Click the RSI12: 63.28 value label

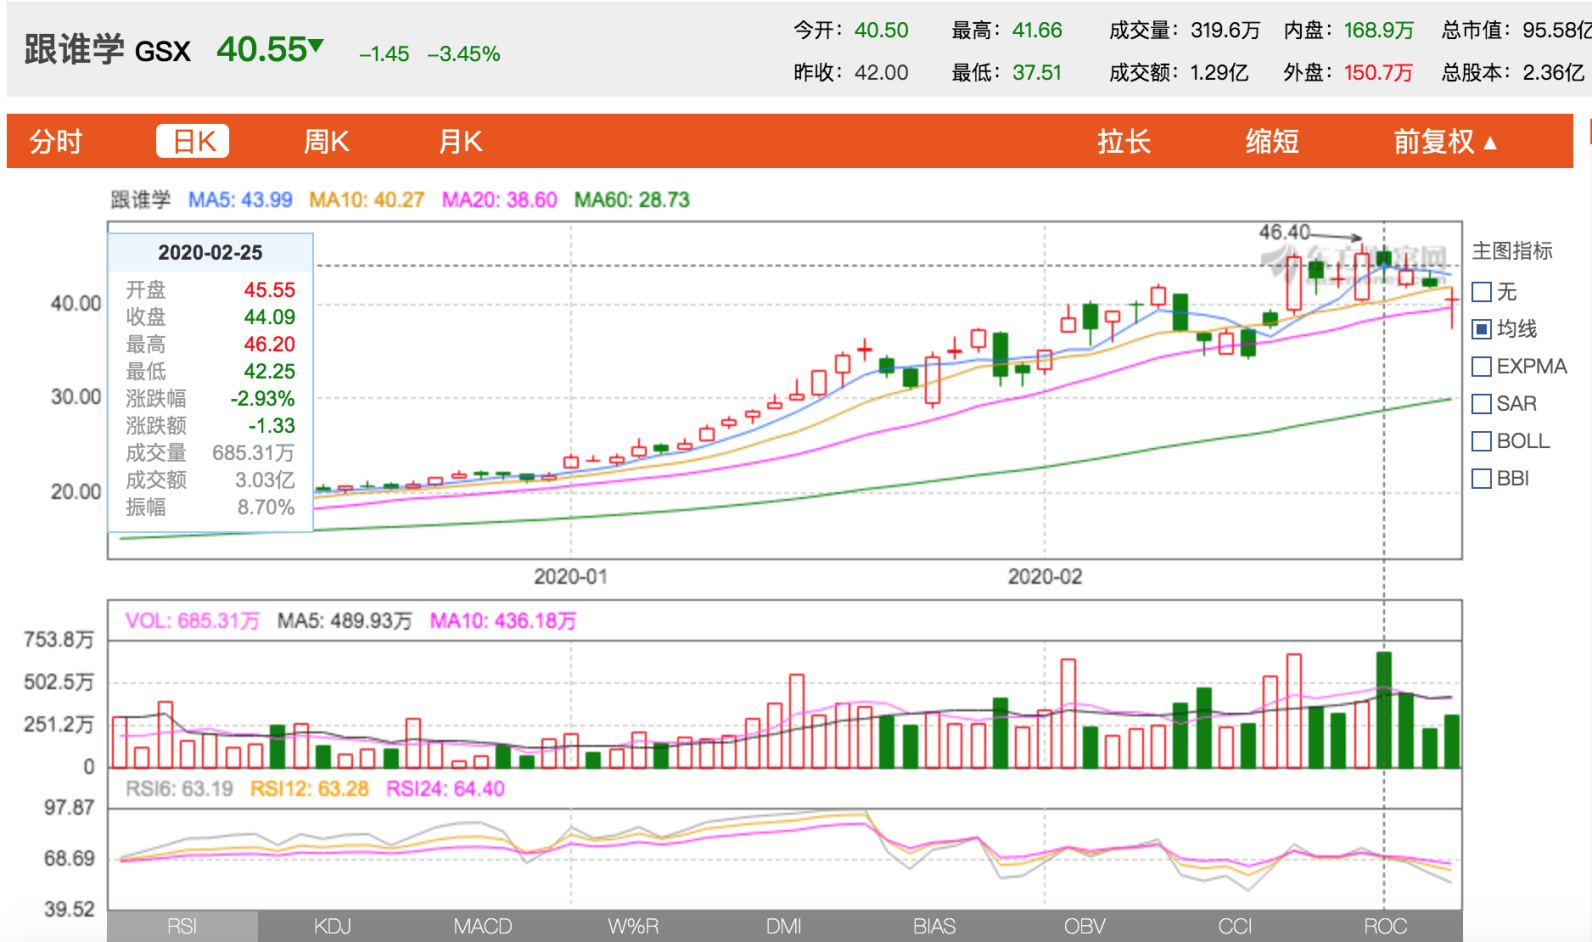coord(309,789)
